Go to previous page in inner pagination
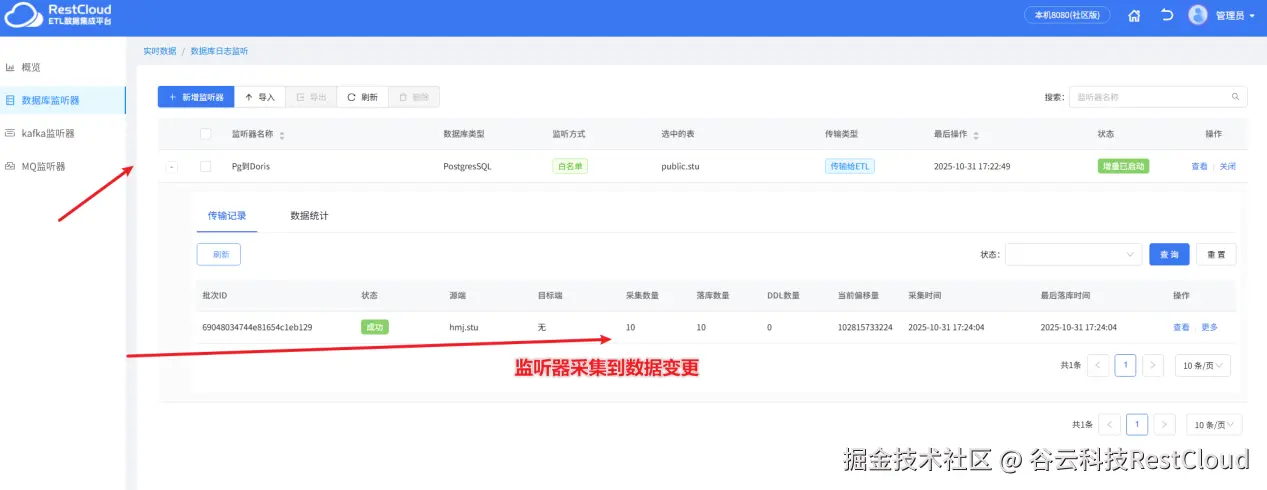The height and width of the screenshot is (490, 1267). (1098, 365)
